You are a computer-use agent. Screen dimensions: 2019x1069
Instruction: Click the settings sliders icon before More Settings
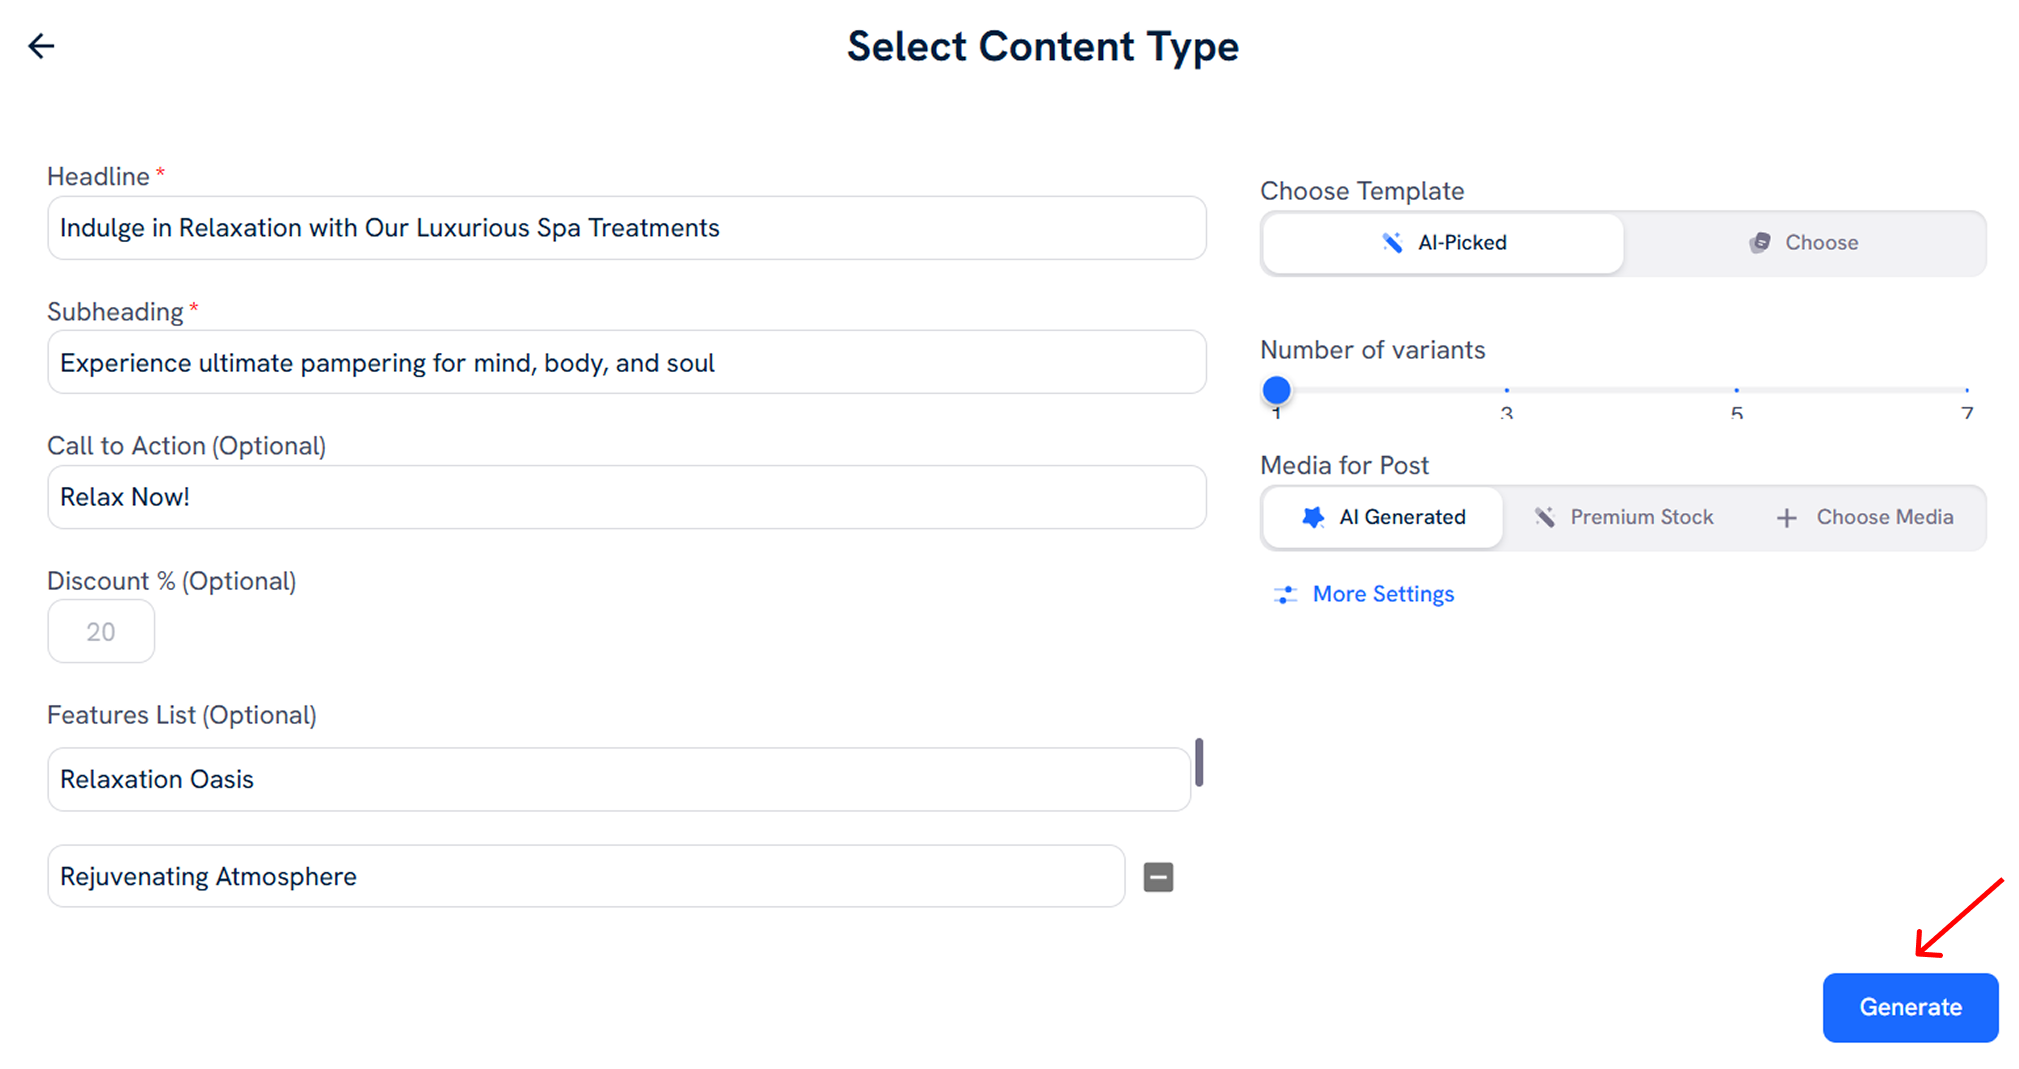[x=1285, y=593]
